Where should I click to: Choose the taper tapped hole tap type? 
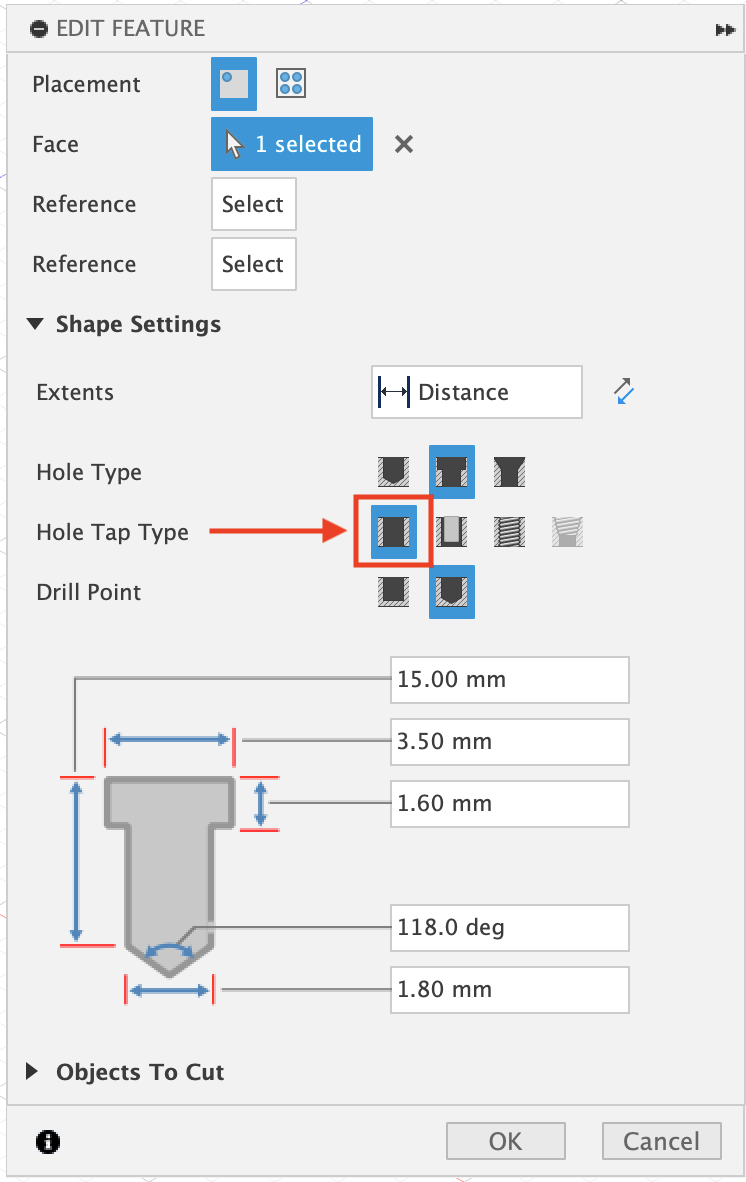tap(567, 531)
